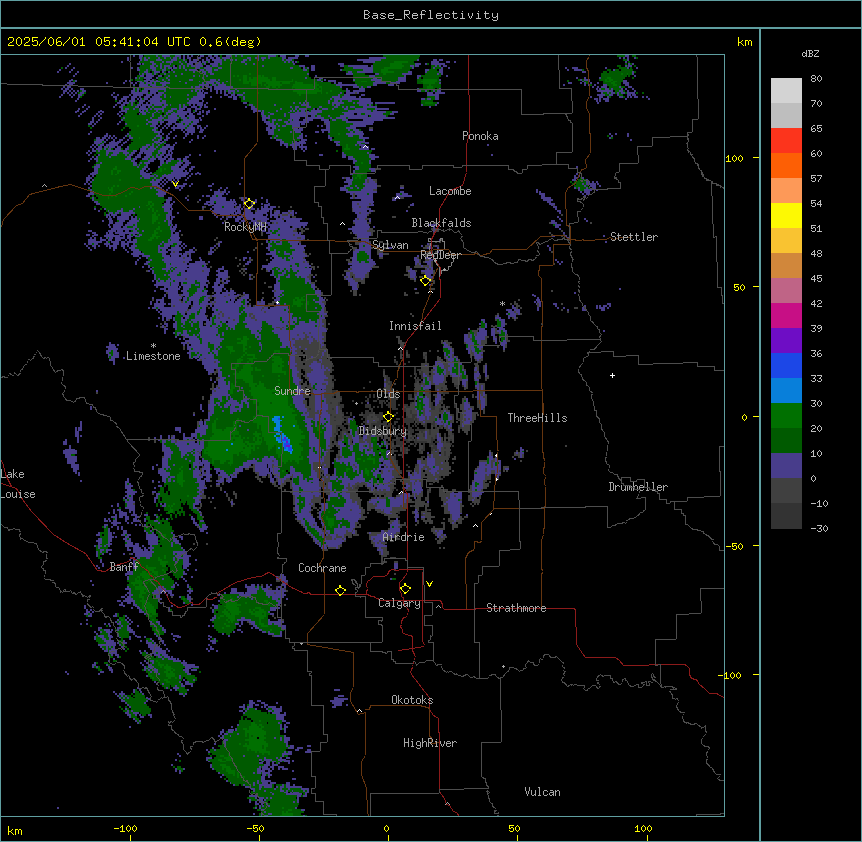The width and height of the screenshot is (862, 842).
Task: Click the yellow diamond marker below RedDeer
Action: [x=426, y=281]
